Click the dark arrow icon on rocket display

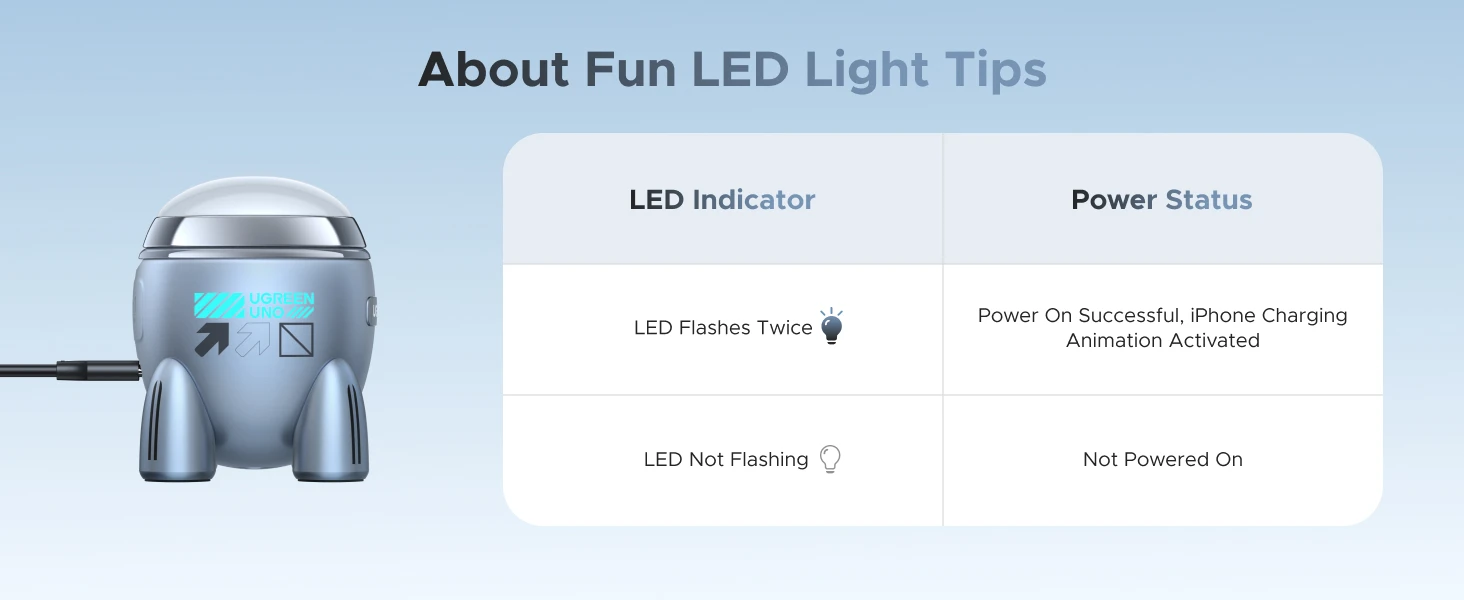pos(211,340)
